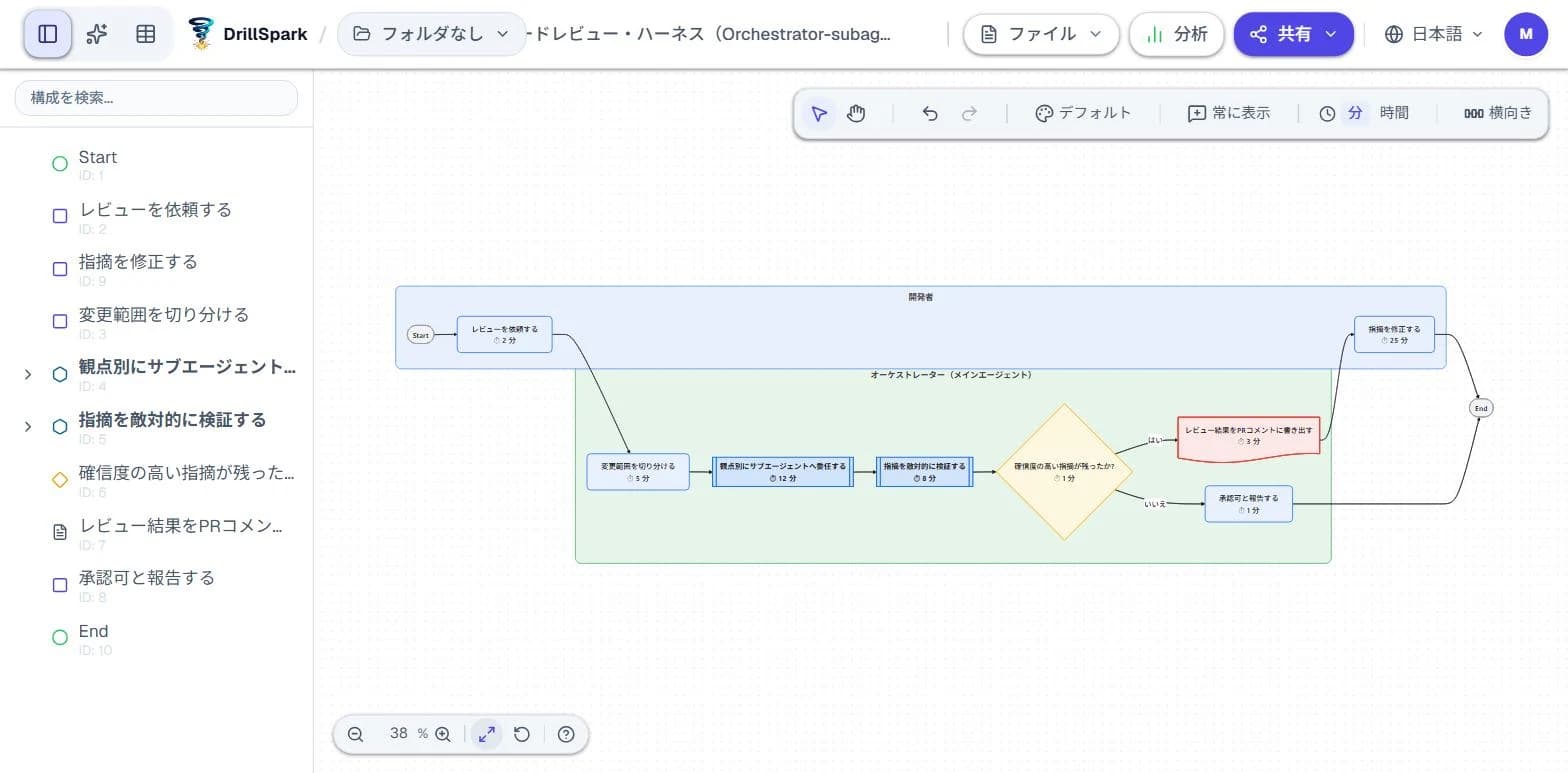Click the redo arrow icon
This screenshot has height=773, width=1568.
[969, 114]
